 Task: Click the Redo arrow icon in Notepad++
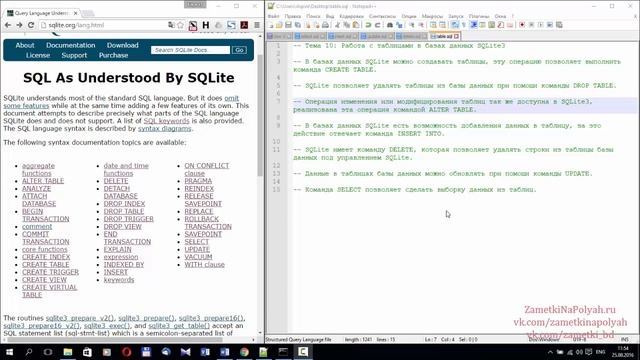coord(378,25)
